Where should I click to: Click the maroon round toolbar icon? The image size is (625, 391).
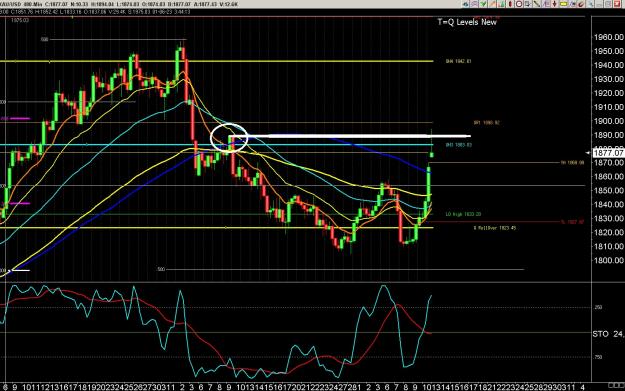click(x=581, y=4)
